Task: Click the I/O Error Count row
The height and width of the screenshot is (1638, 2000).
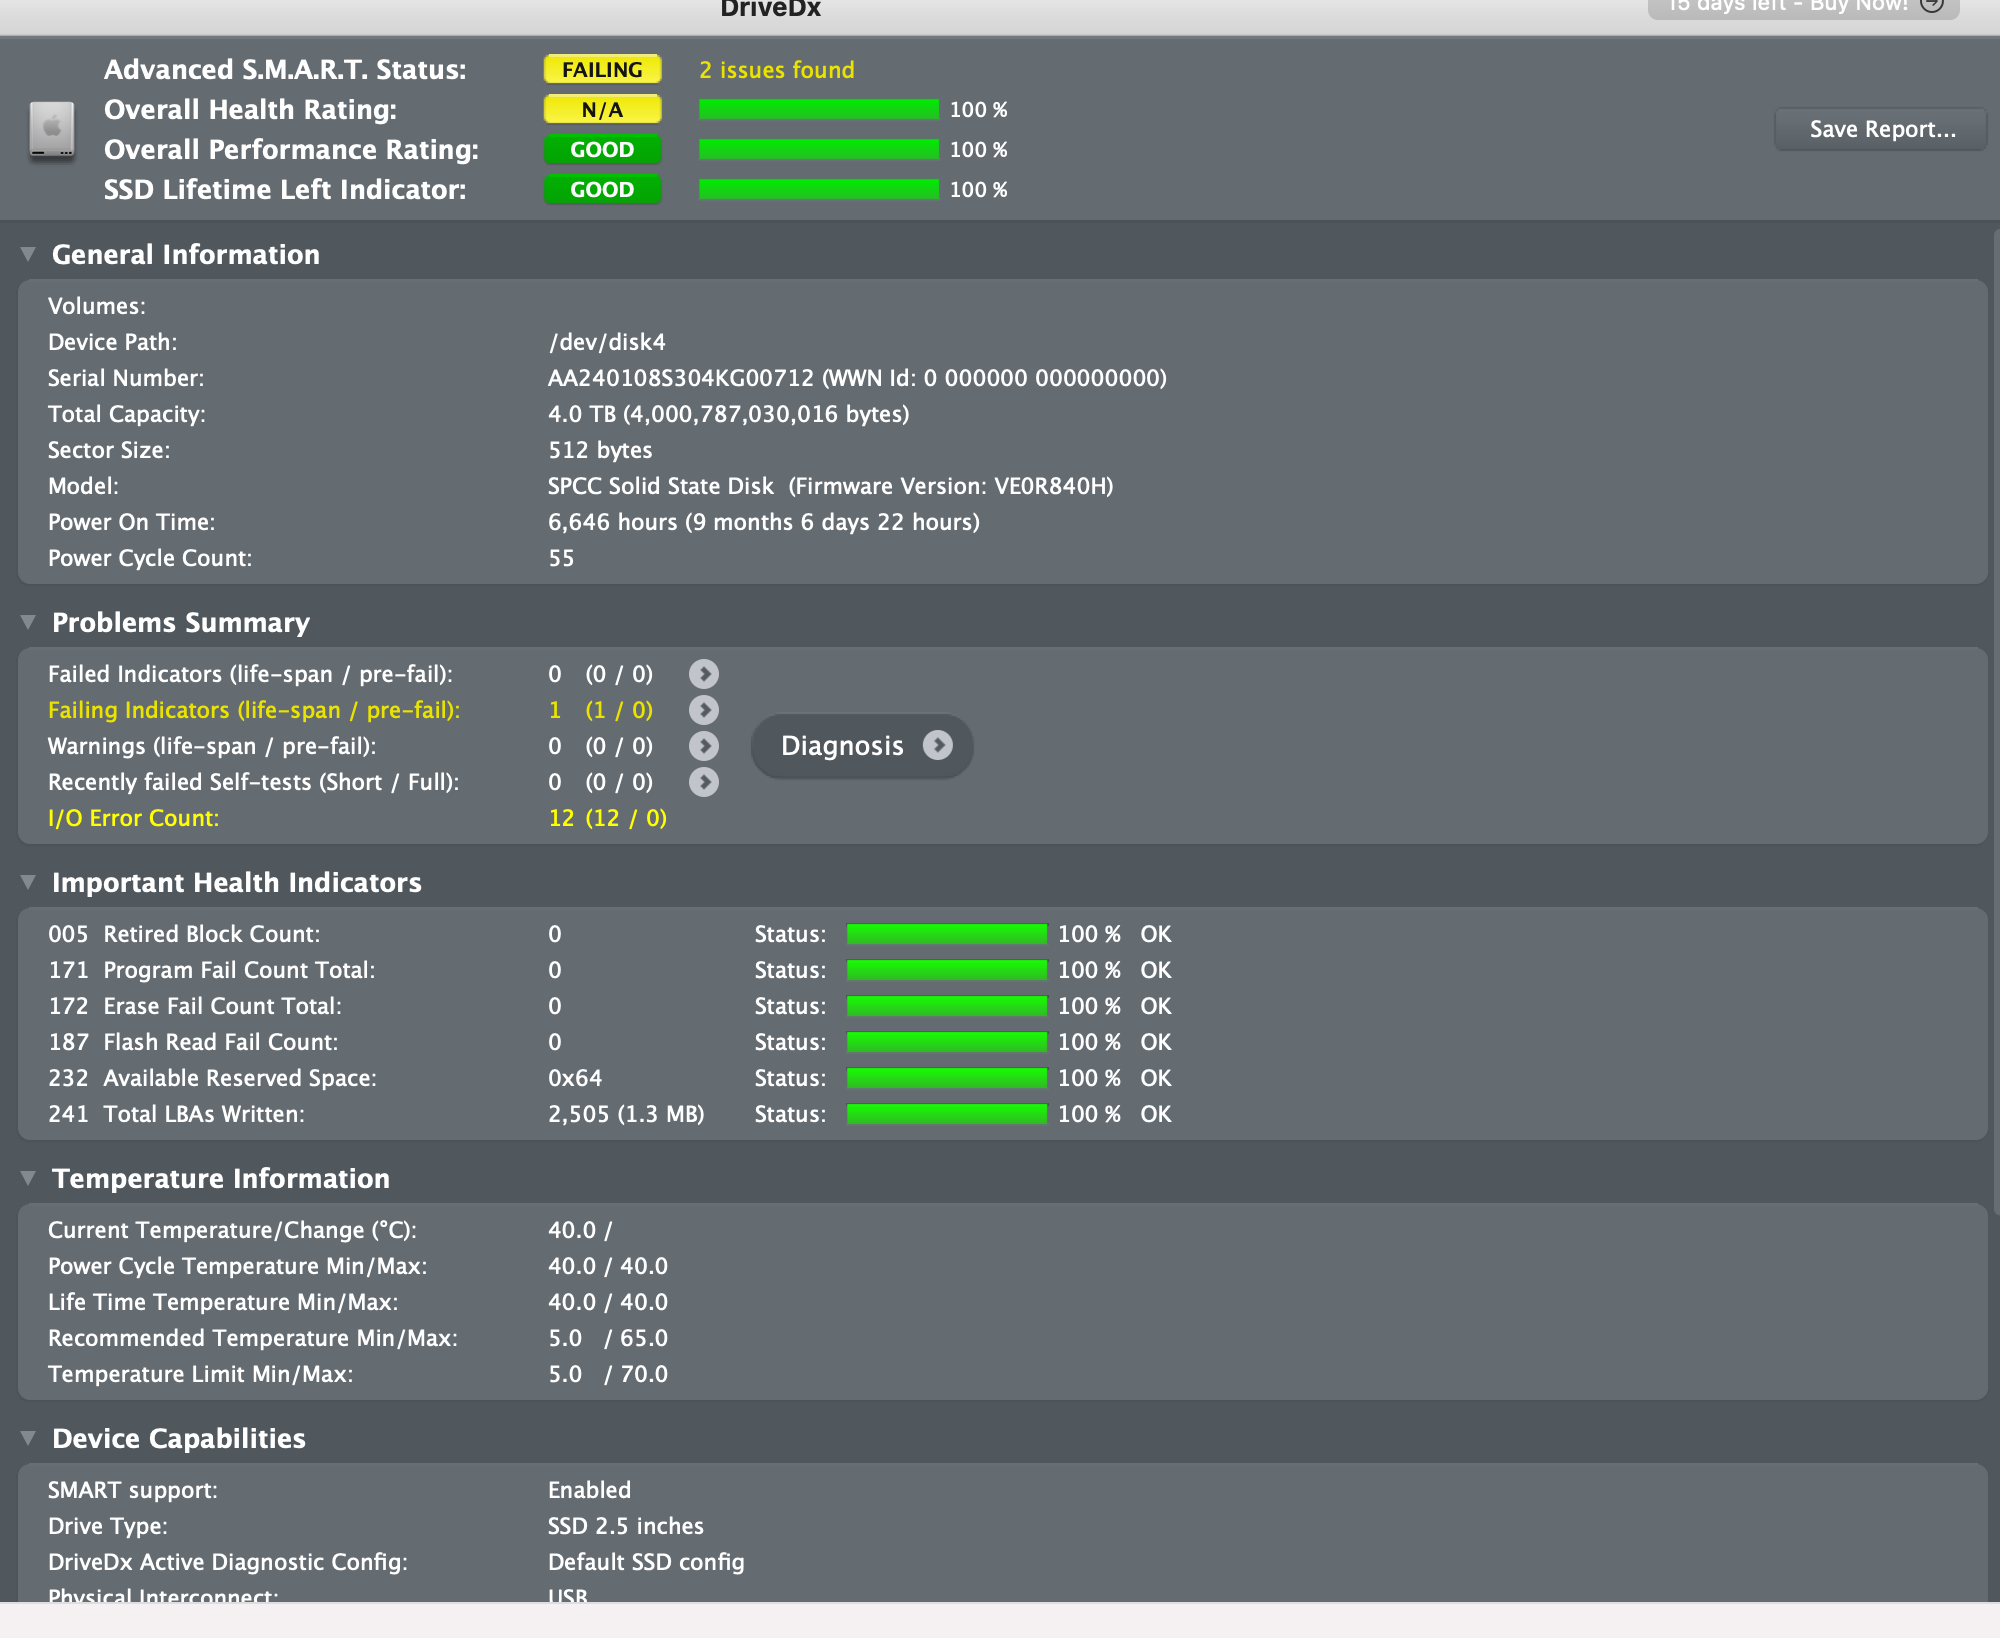Action: click(x=133, y=818)
